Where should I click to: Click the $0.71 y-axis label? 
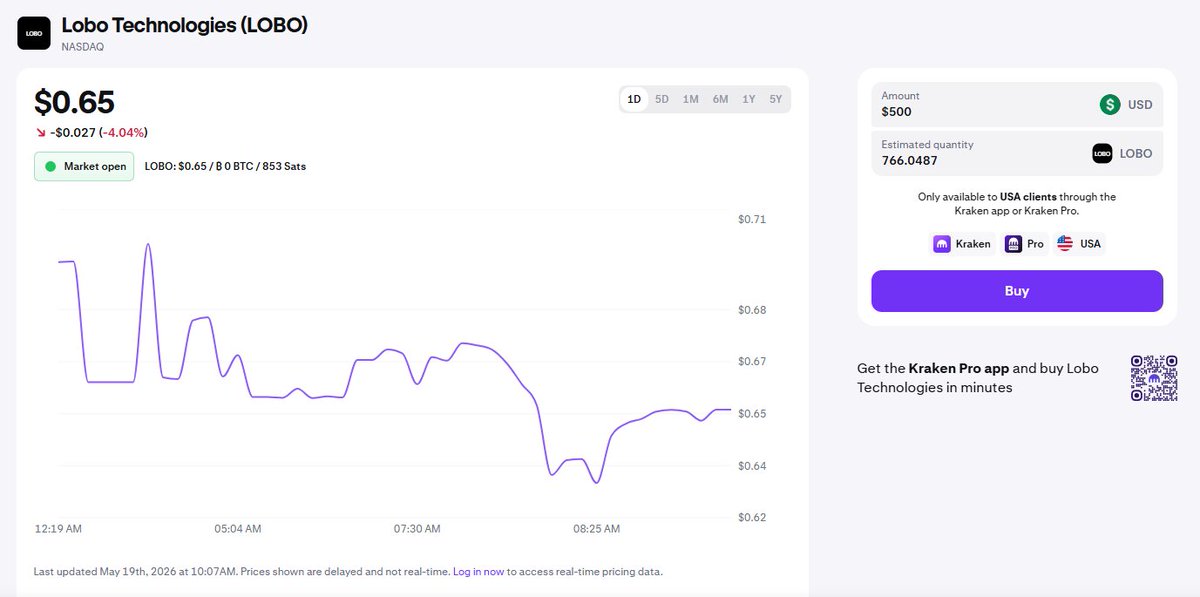click(x=752, y=219)
